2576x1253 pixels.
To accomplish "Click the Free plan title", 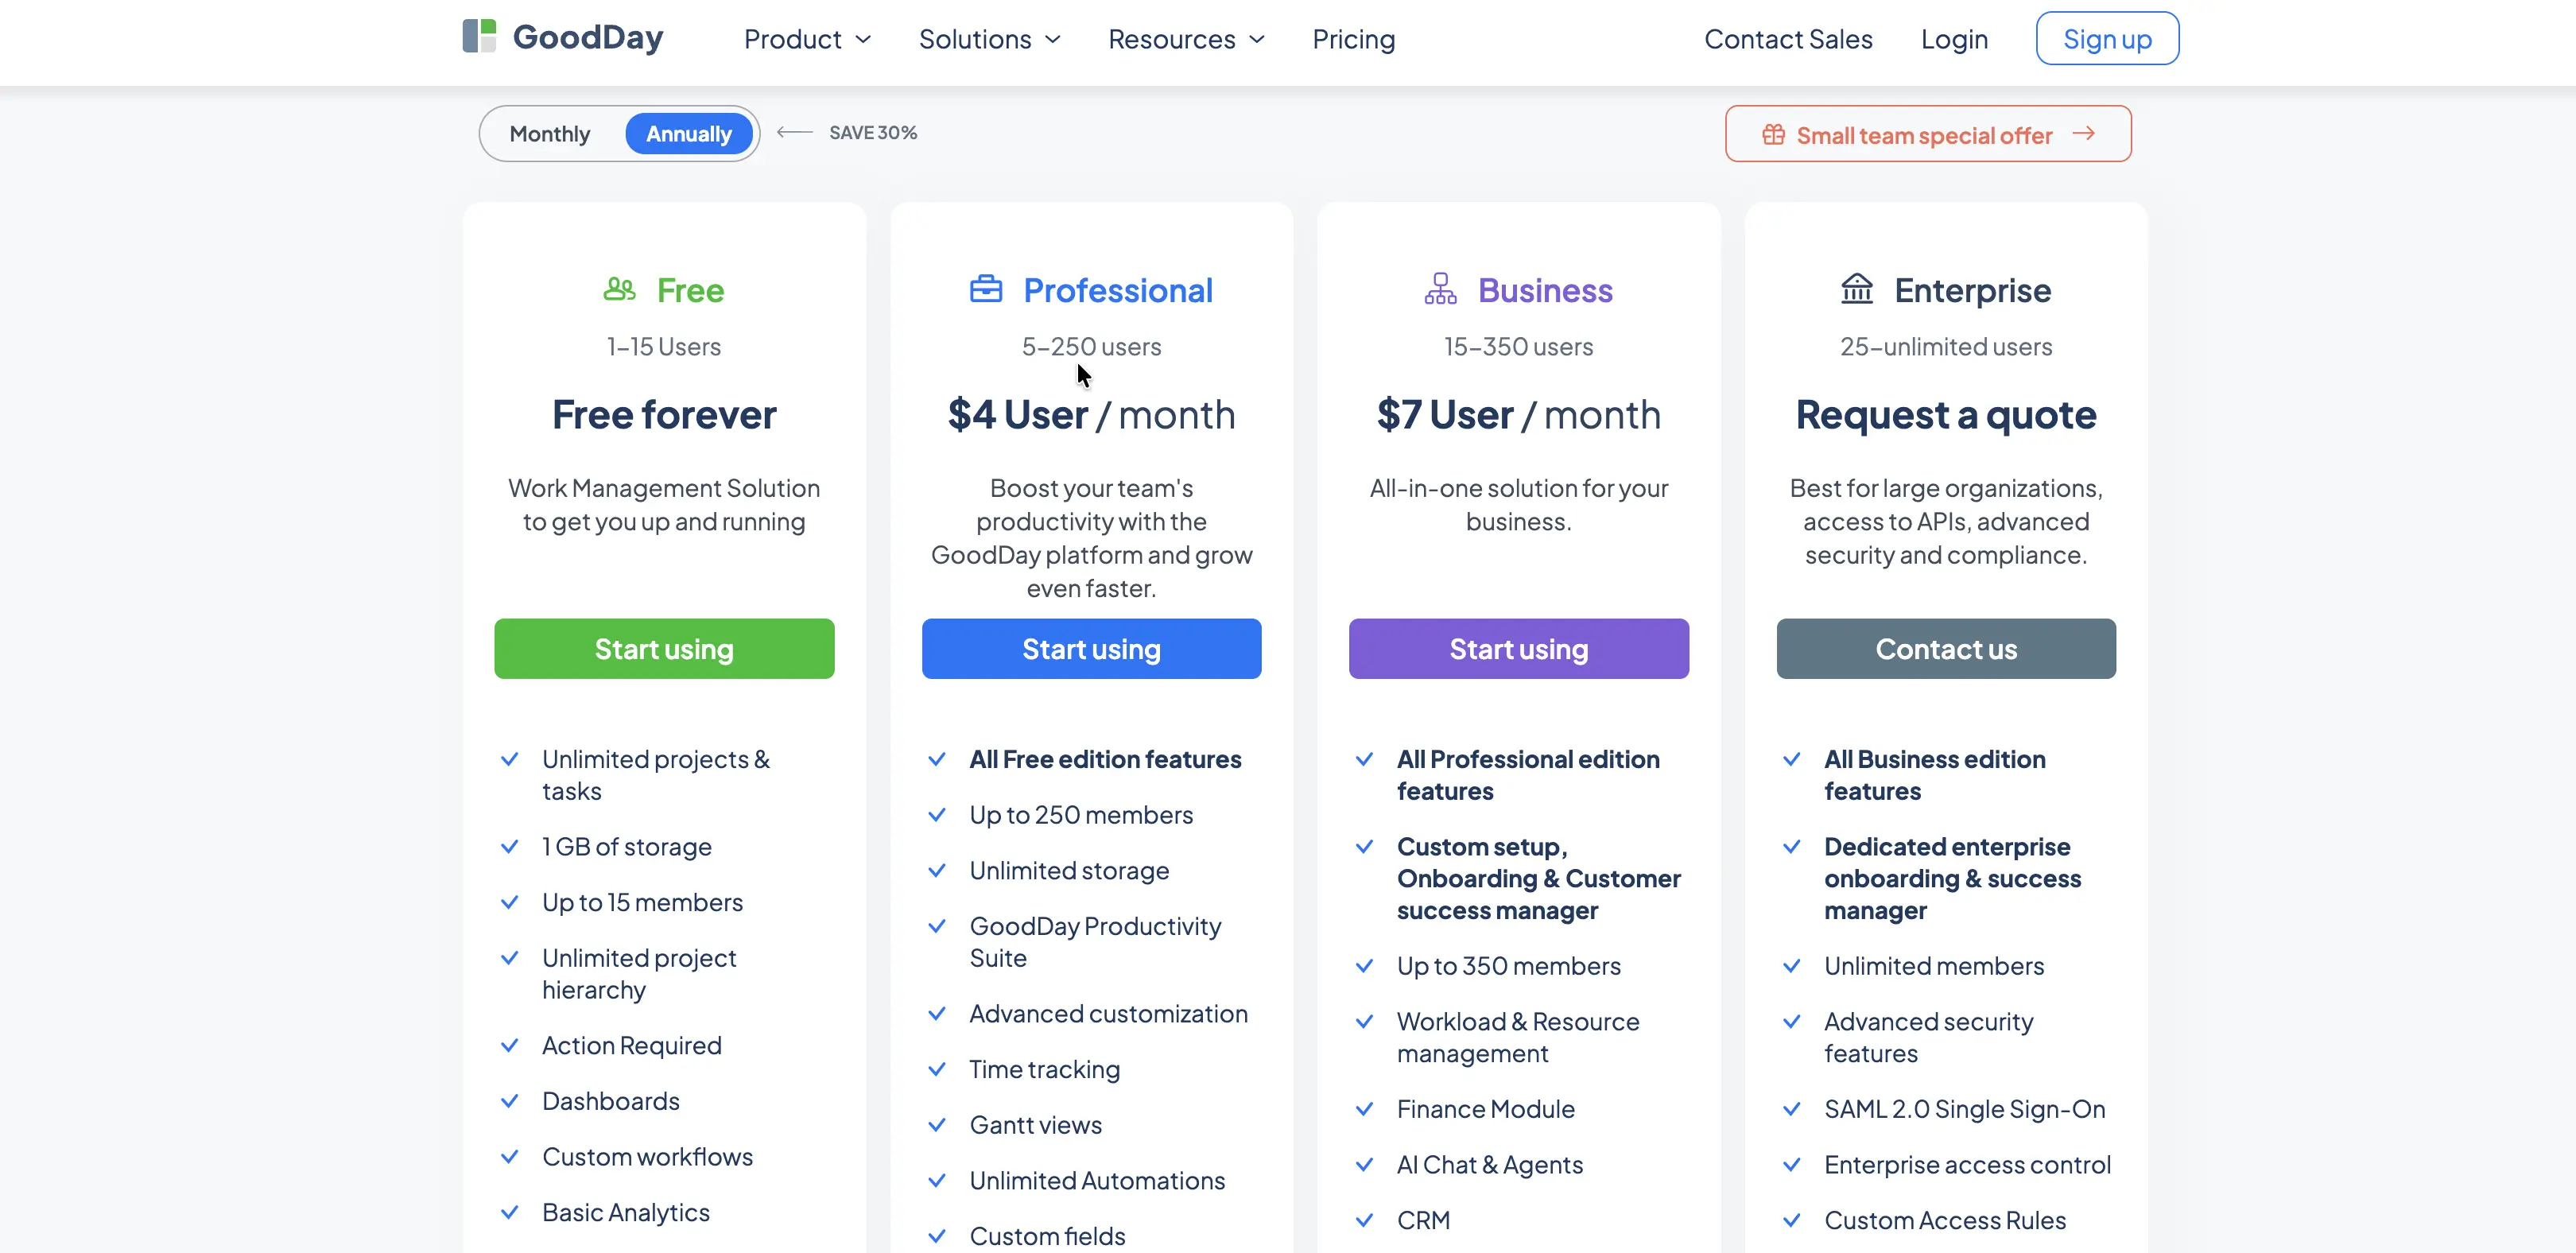I will tap(690, 290).
